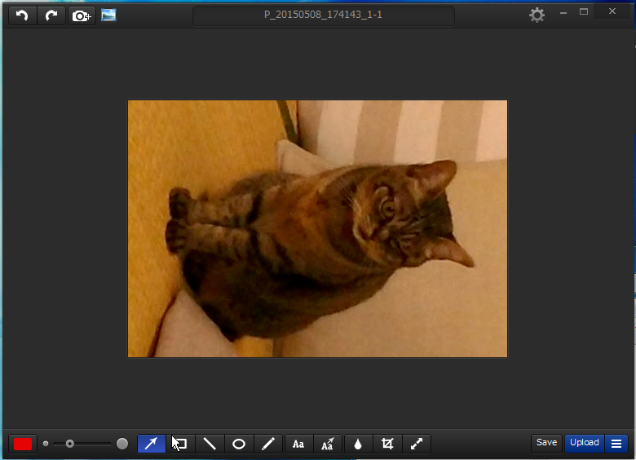The height and width of the screenshot is (460, 636).
Task: Take a new screenshot with camera icon
Action: (x=81, y=16)
